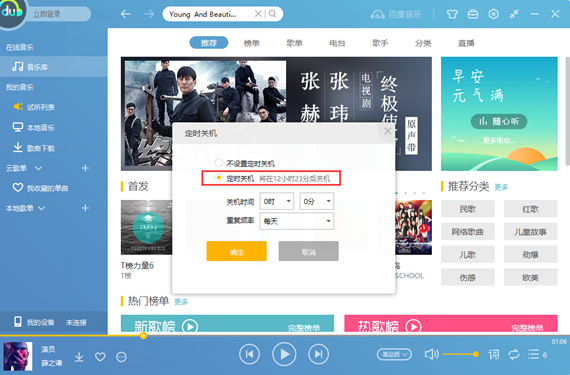
Task: Go back with the left arrow
Action: 126,14
